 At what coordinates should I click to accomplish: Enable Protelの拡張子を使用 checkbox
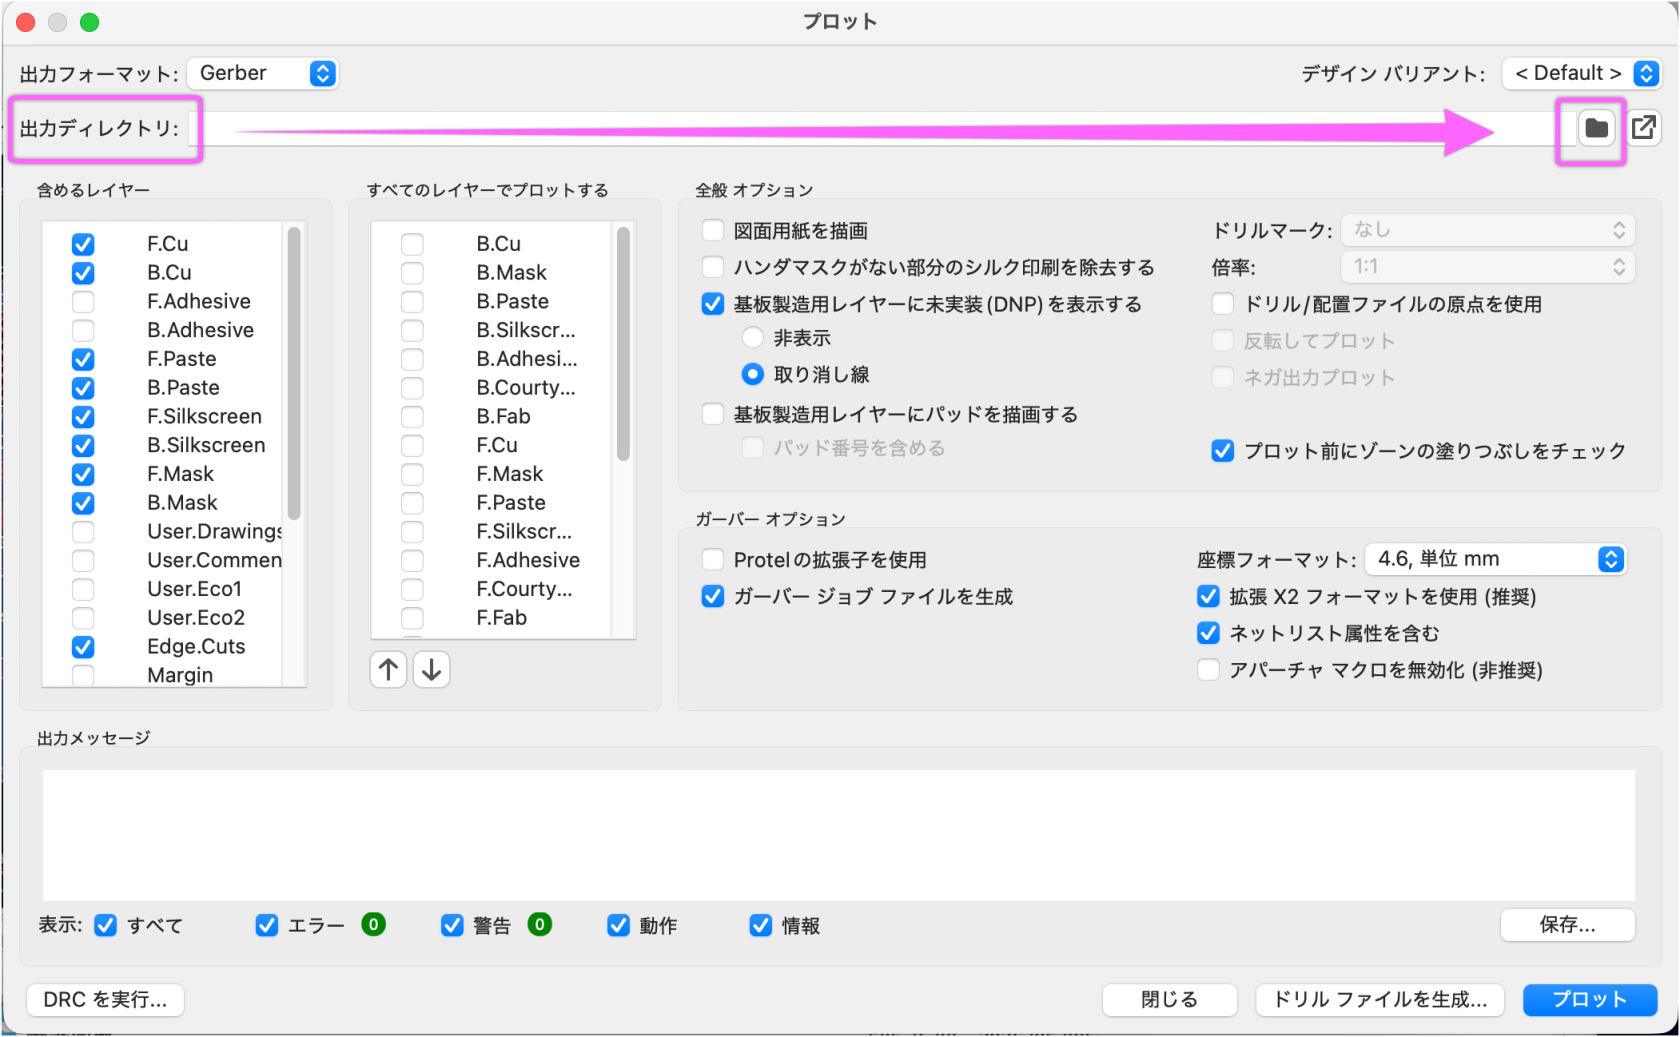(x=713, y=560)
